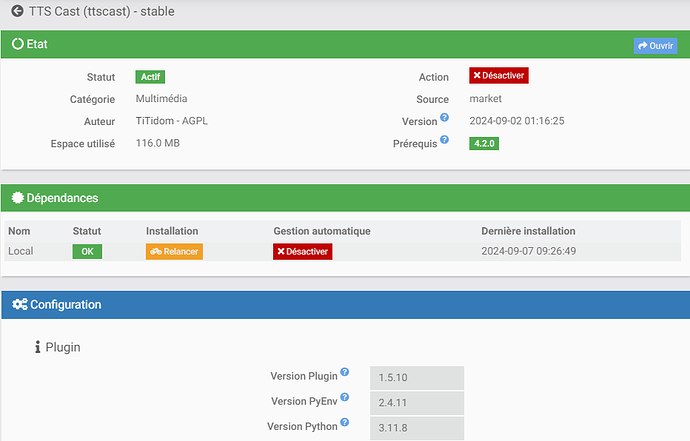Click the Relancer dependencies button
This screenshot has height=441, width=690.
pyautogui.click(x=174, y=252)
